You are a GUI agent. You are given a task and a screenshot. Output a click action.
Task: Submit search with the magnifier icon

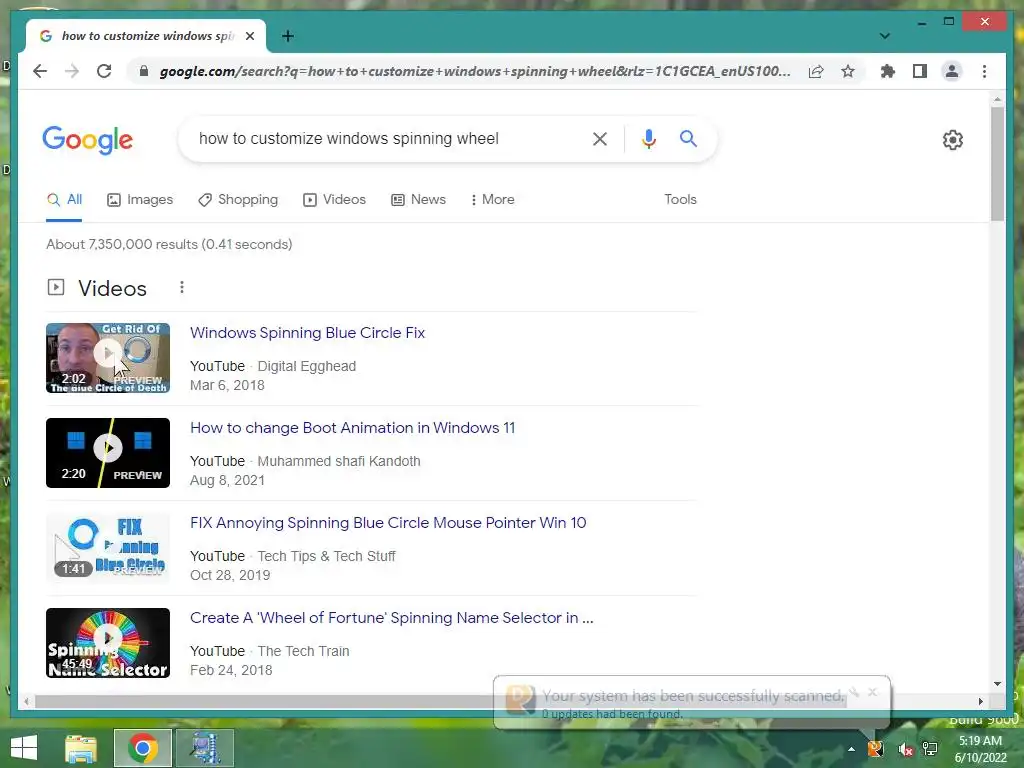688,138
